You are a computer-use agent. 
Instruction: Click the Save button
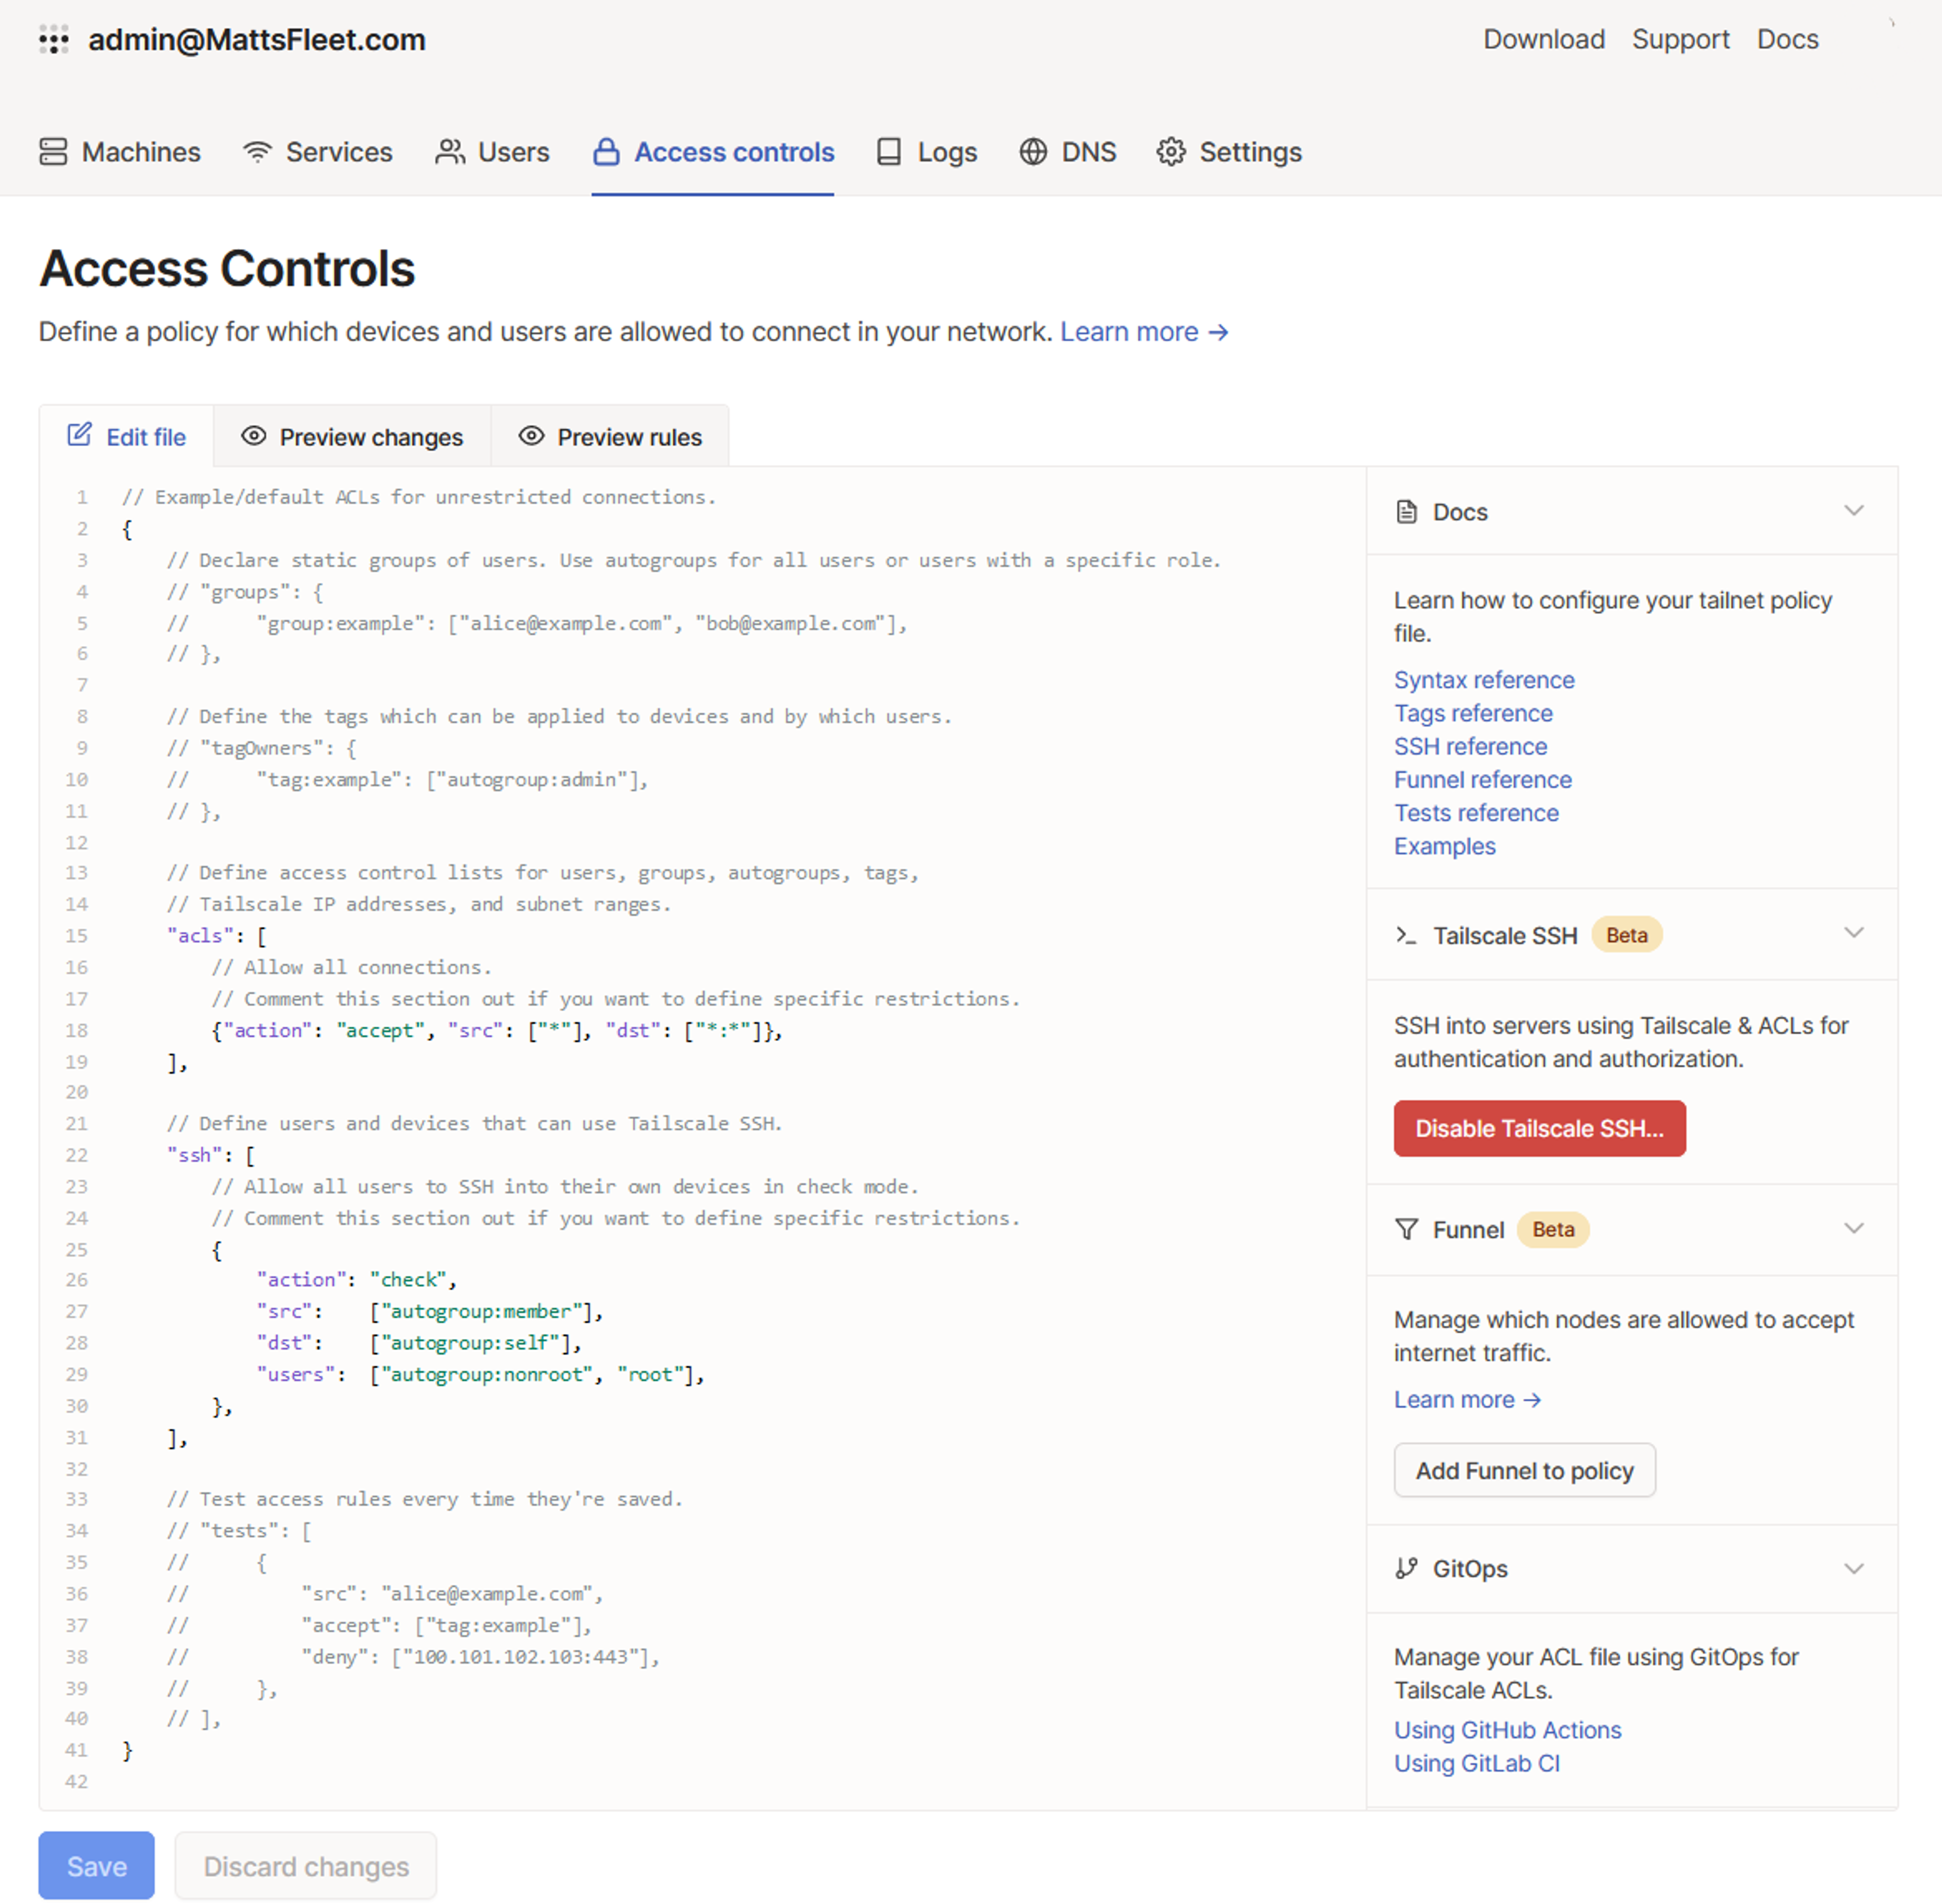coord(96,1866)
